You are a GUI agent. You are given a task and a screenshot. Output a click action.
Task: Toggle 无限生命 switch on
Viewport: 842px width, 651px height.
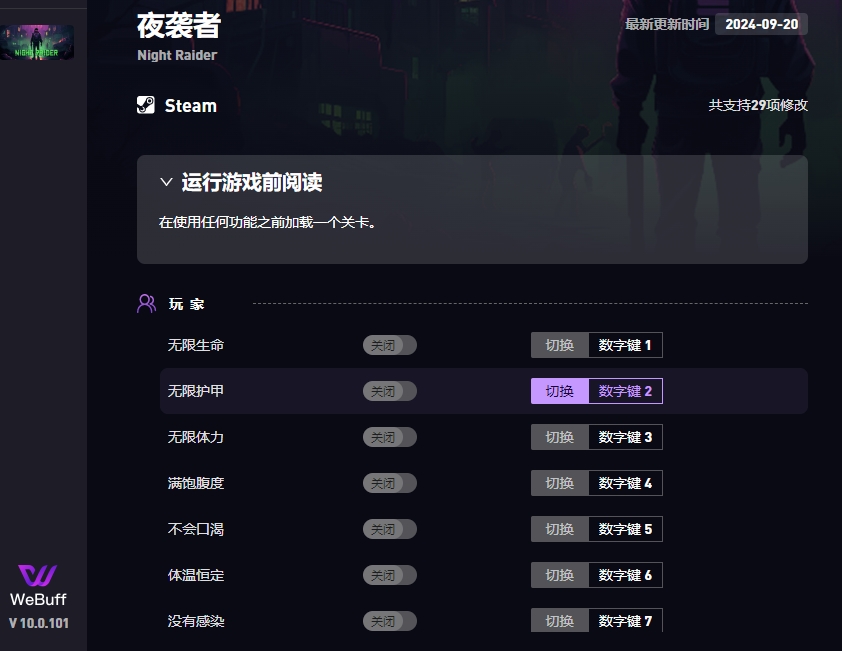390,345
